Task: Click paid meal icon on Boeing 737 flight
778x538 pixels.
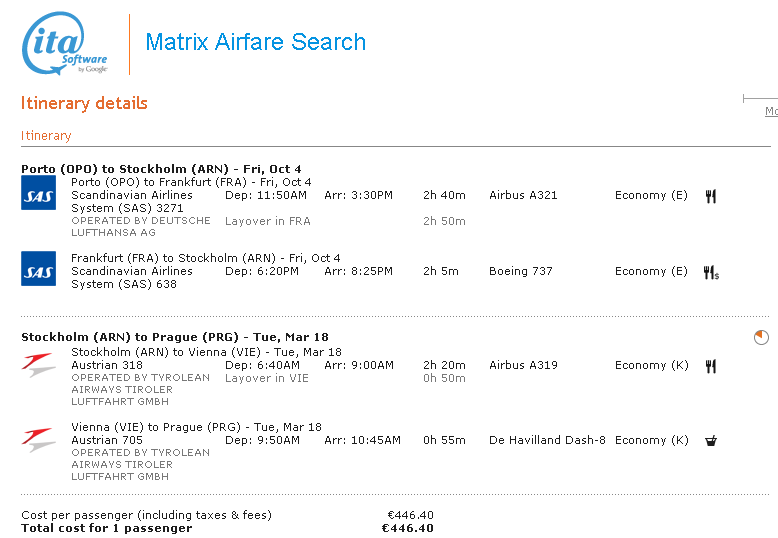Action: click(711, 272)
